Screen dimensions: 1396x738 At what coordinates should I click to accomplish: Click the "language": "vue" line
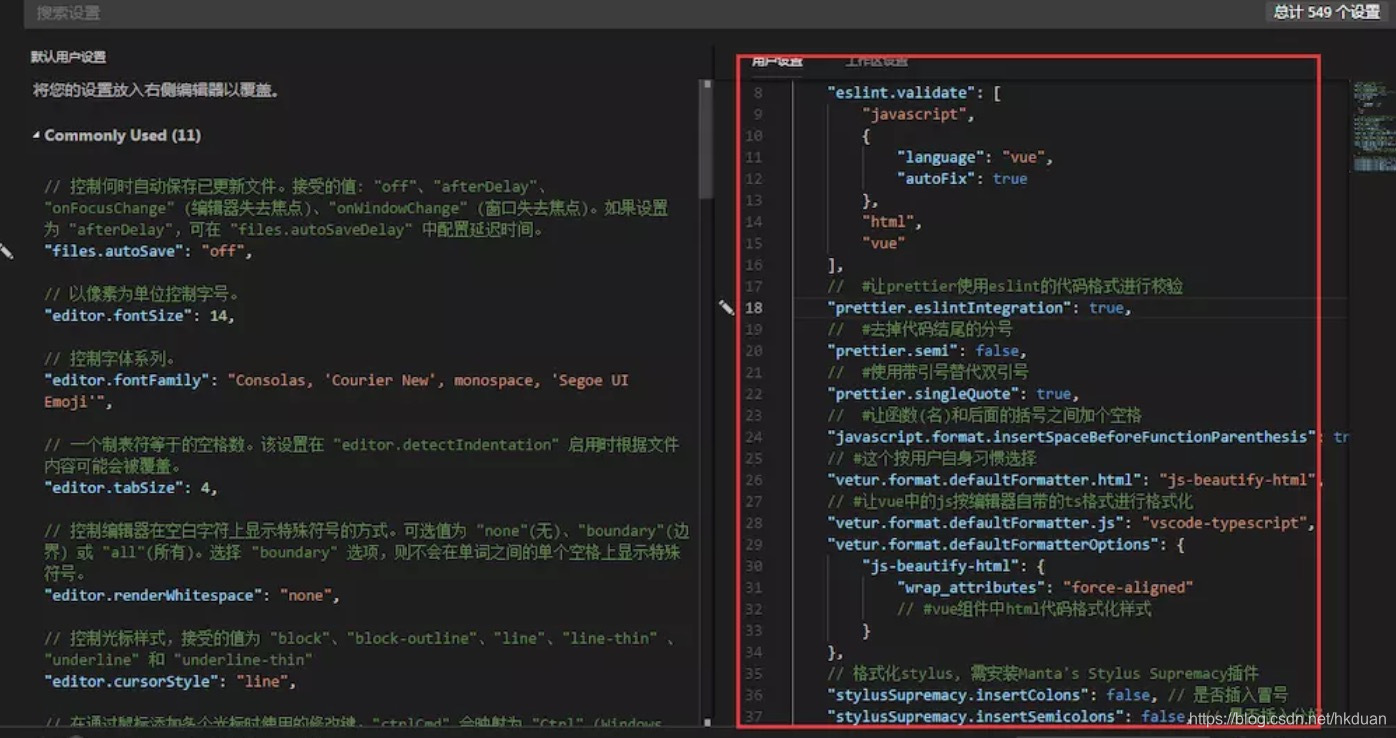tap(975, 157)
